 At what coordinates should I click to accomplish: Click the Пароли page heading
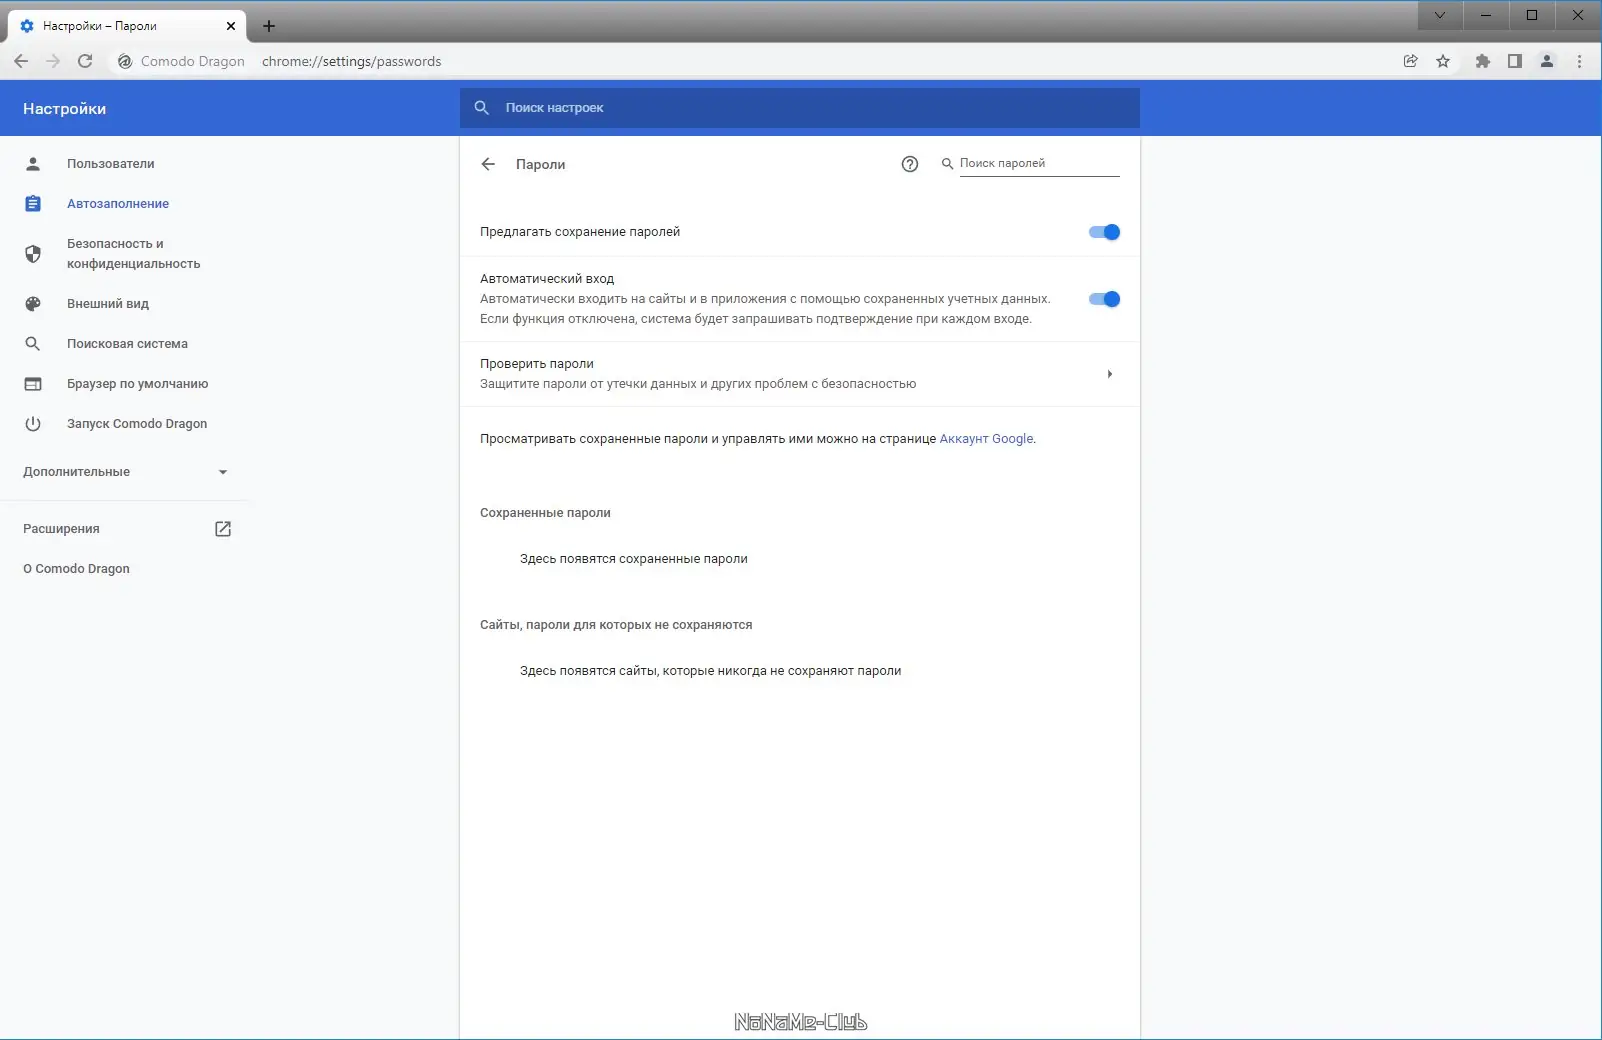(541, 165)
